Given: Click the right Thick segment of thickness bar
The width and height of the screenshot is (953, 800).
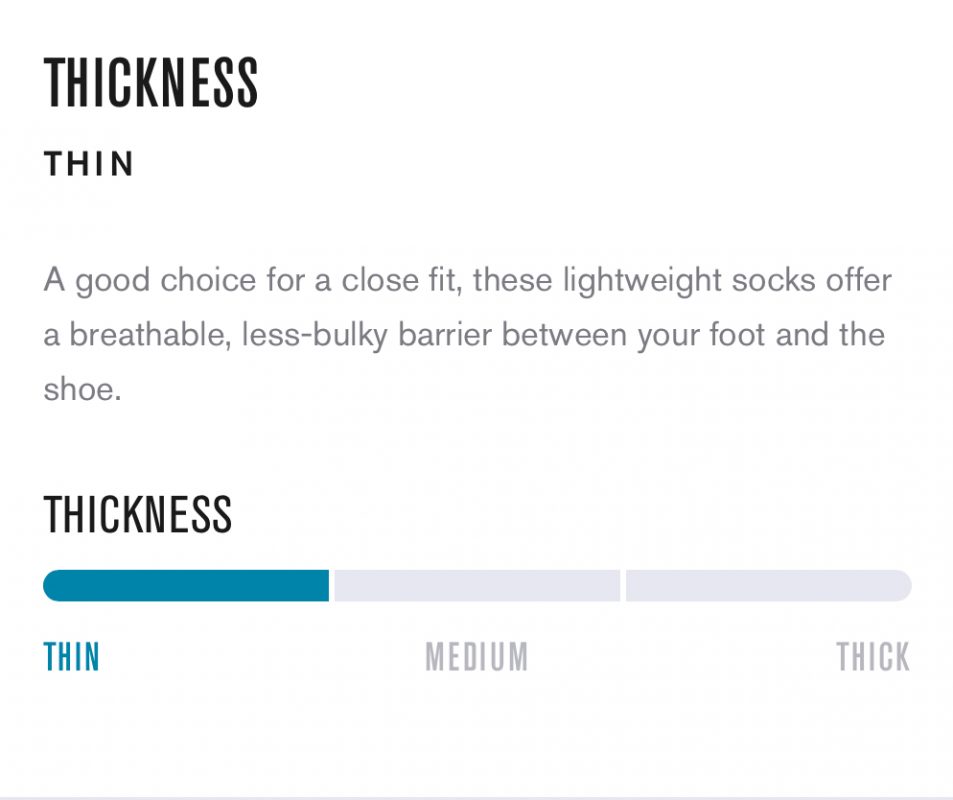Looking at the screenshot, I should pos(768,586).
